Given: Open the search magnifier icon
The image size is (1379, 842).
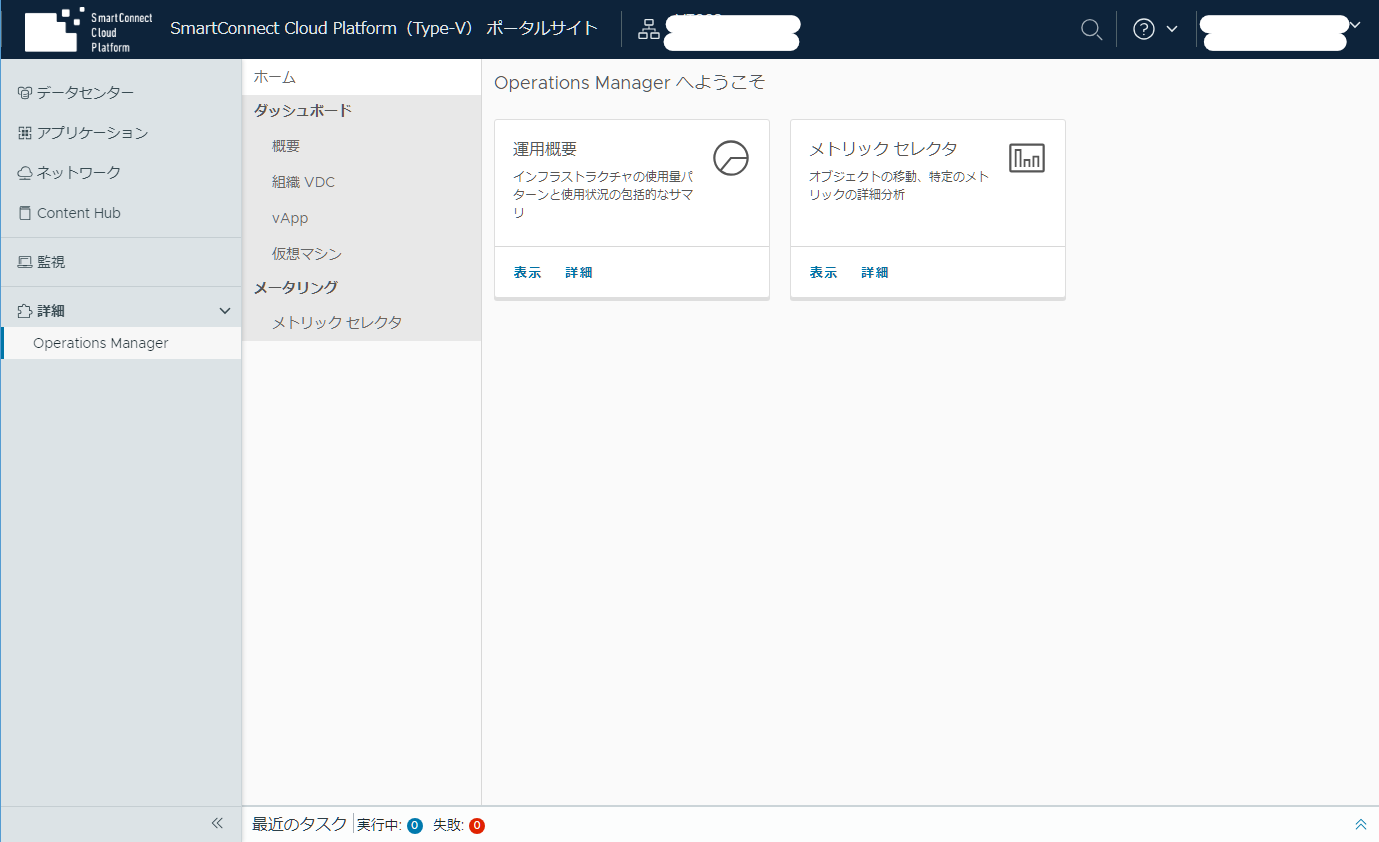Looking at the screenshot, I should pos(1092,30).
